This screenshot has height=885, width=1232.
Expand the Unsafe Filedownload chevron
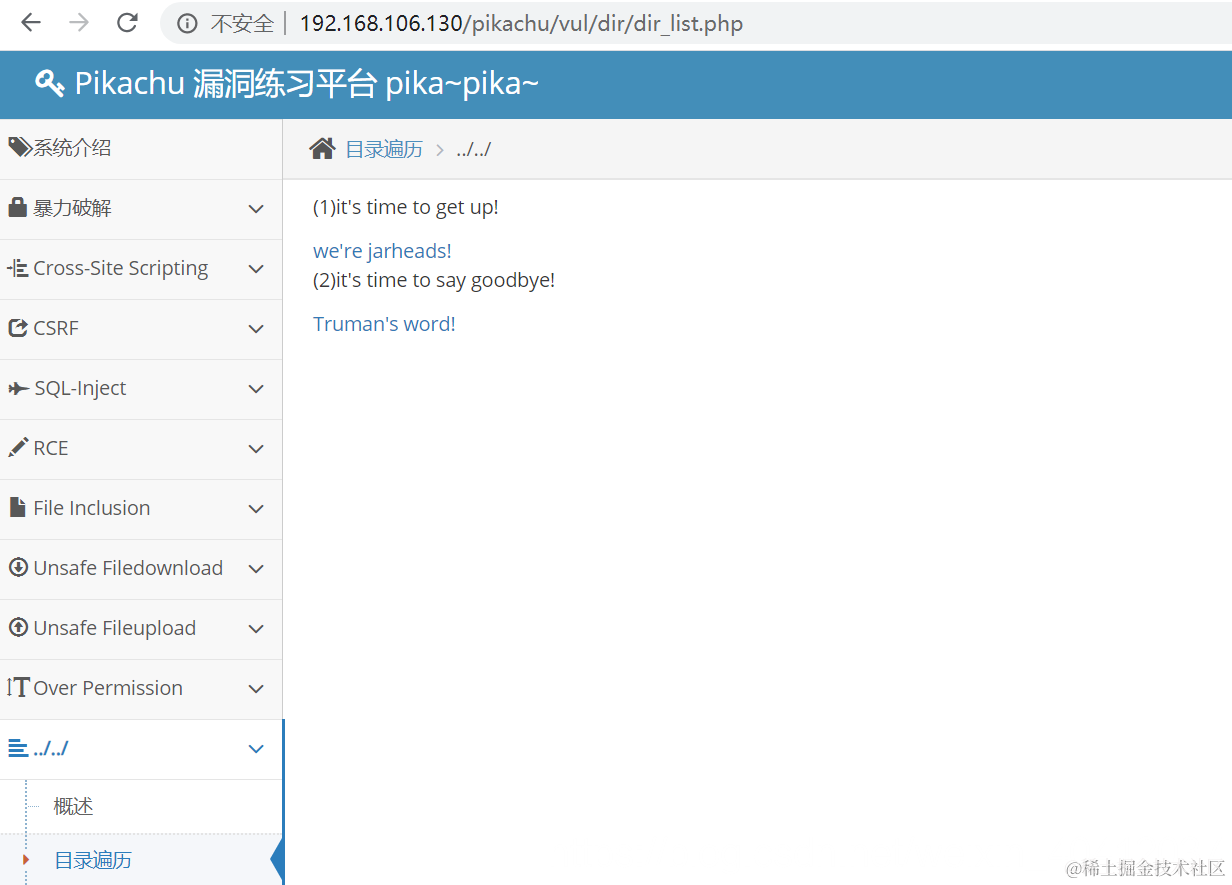tap(256, 569)
